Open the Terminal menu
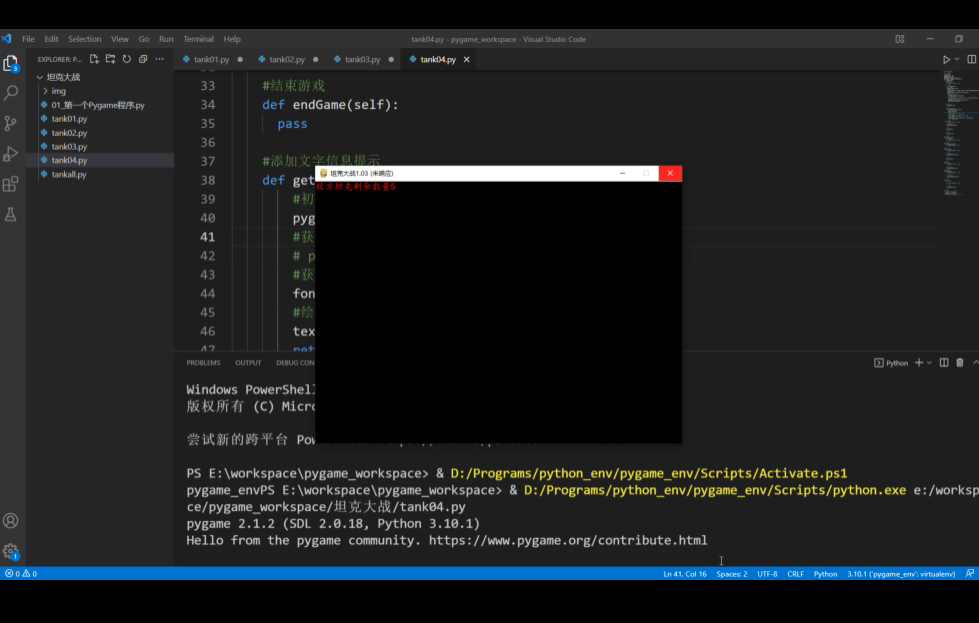The width and height of the screenshot is (979, 623). 199,39
